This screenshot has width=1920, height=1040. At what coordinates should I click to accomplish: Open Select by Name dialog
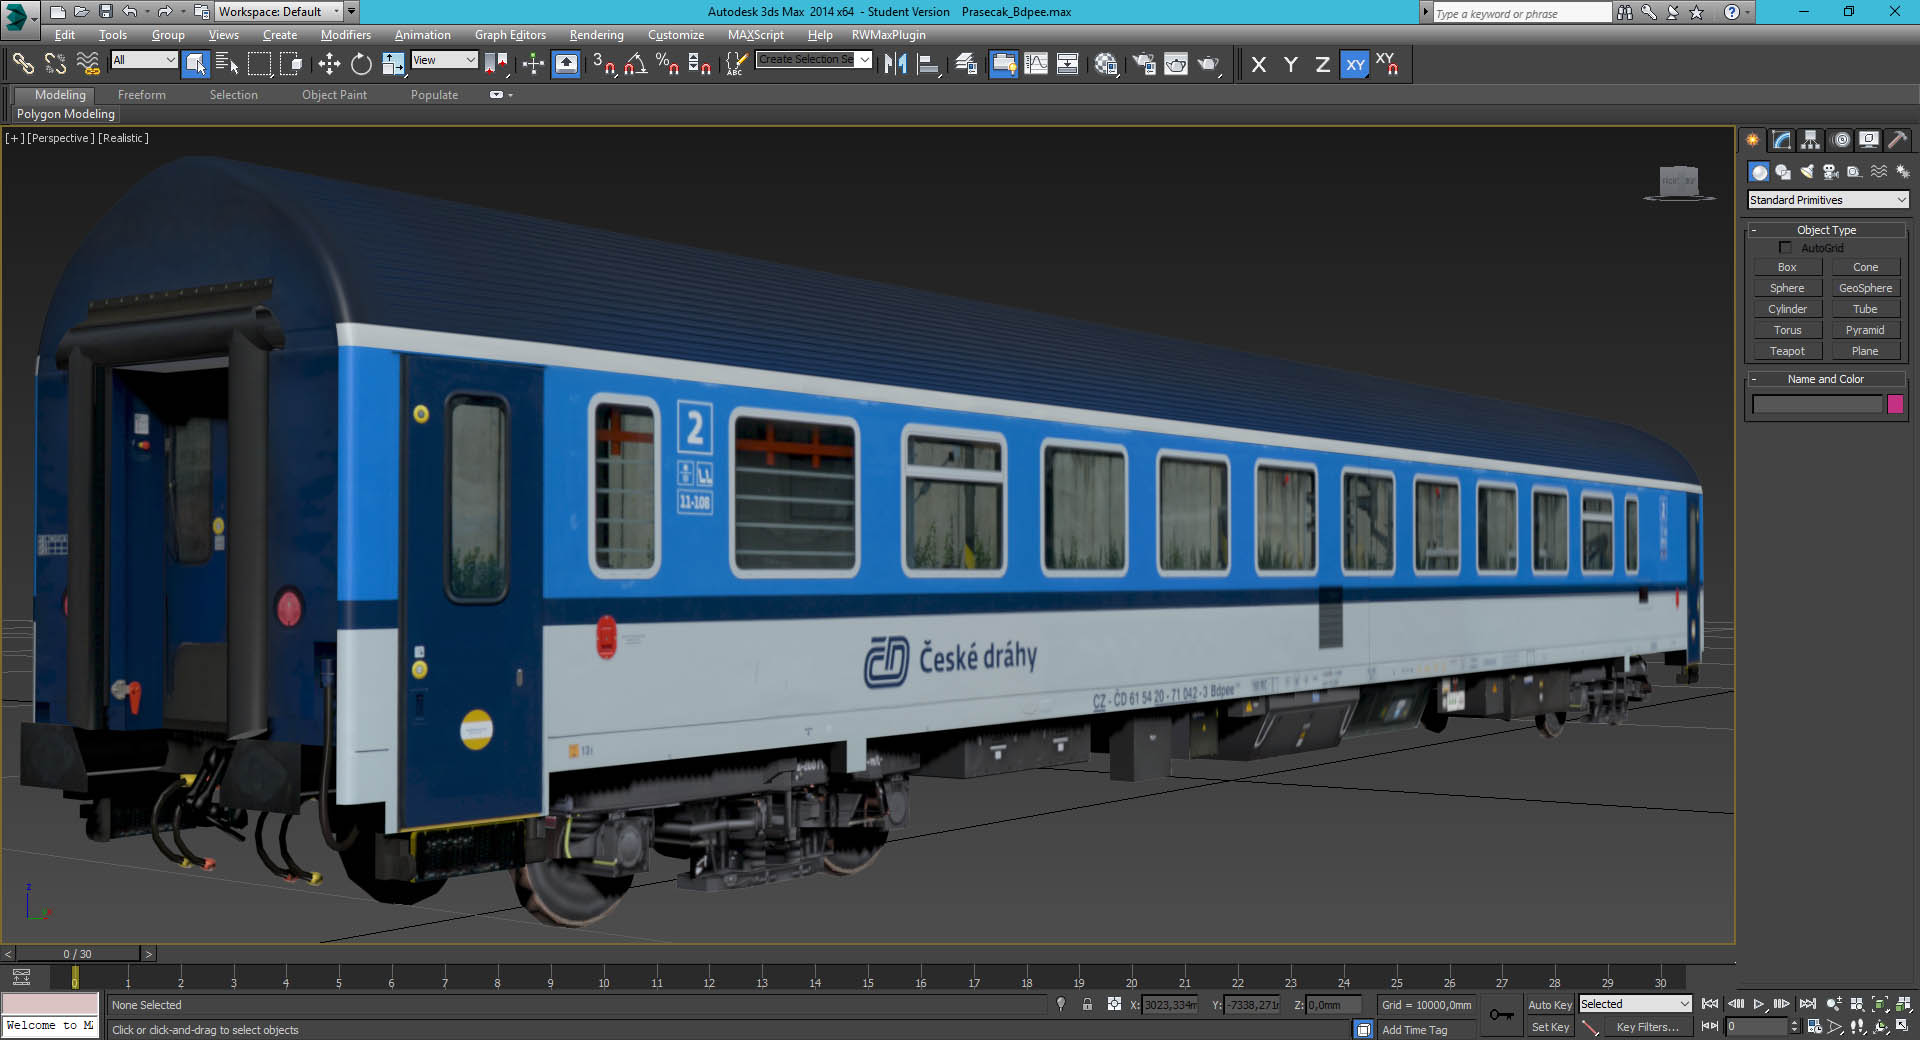point(227,64)
